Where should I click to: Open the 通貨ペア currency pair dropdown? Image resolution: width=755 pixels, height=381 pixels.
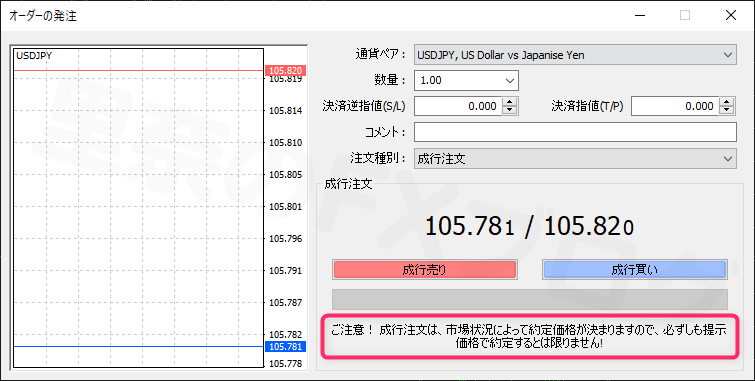(575, 54)
